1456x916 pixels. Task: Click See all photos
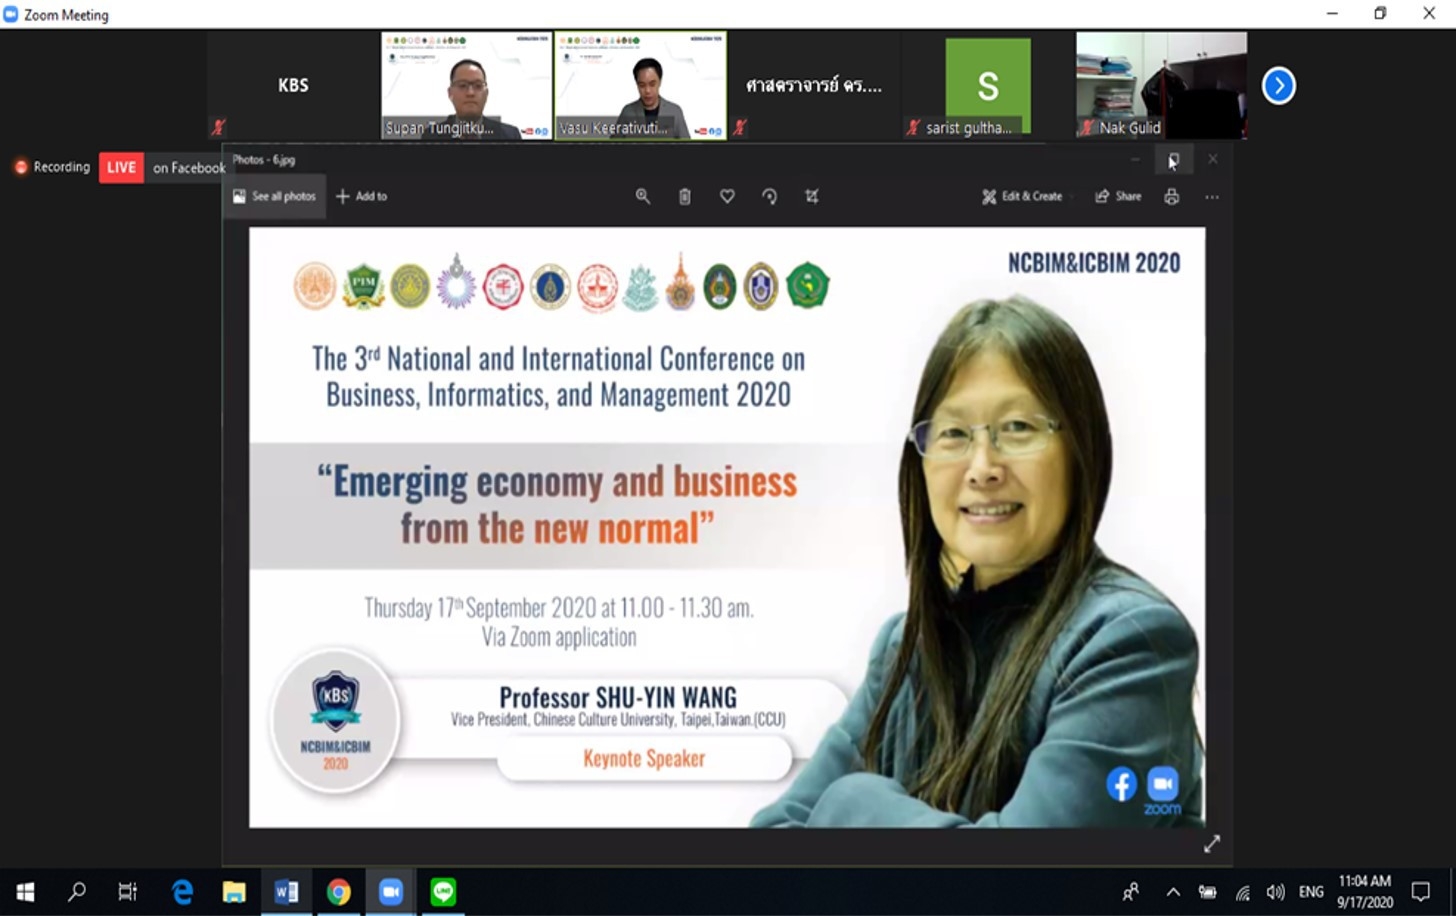point(274,197)
